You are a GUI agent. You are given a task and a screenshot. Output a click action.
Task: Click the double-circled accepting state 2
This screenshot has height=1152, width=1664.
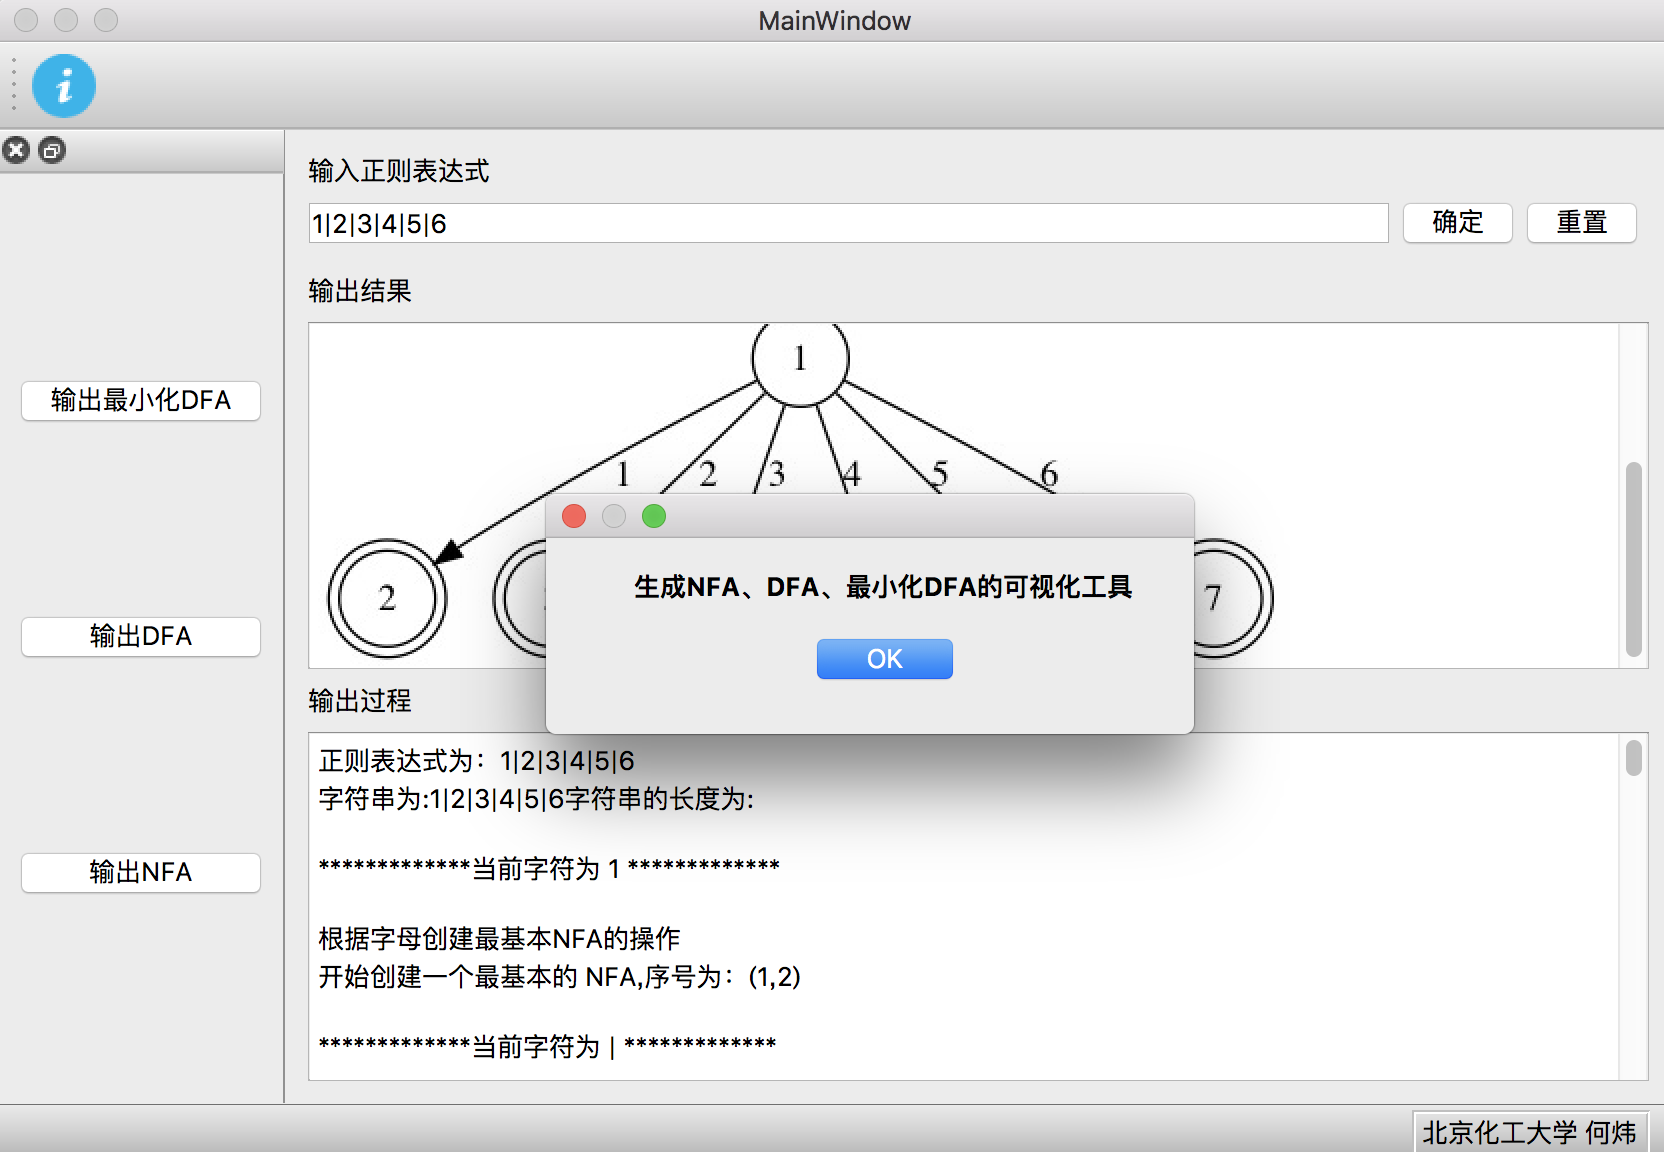coord(385,597)
